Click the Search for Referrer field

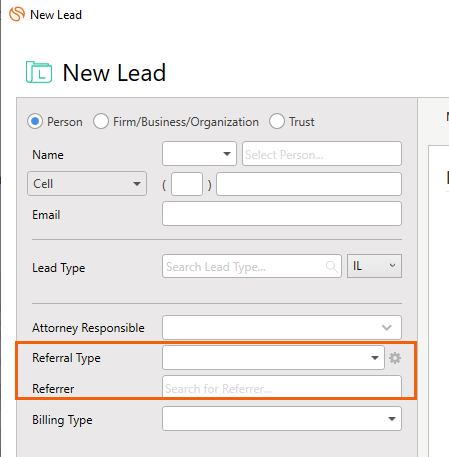point(282,387)
